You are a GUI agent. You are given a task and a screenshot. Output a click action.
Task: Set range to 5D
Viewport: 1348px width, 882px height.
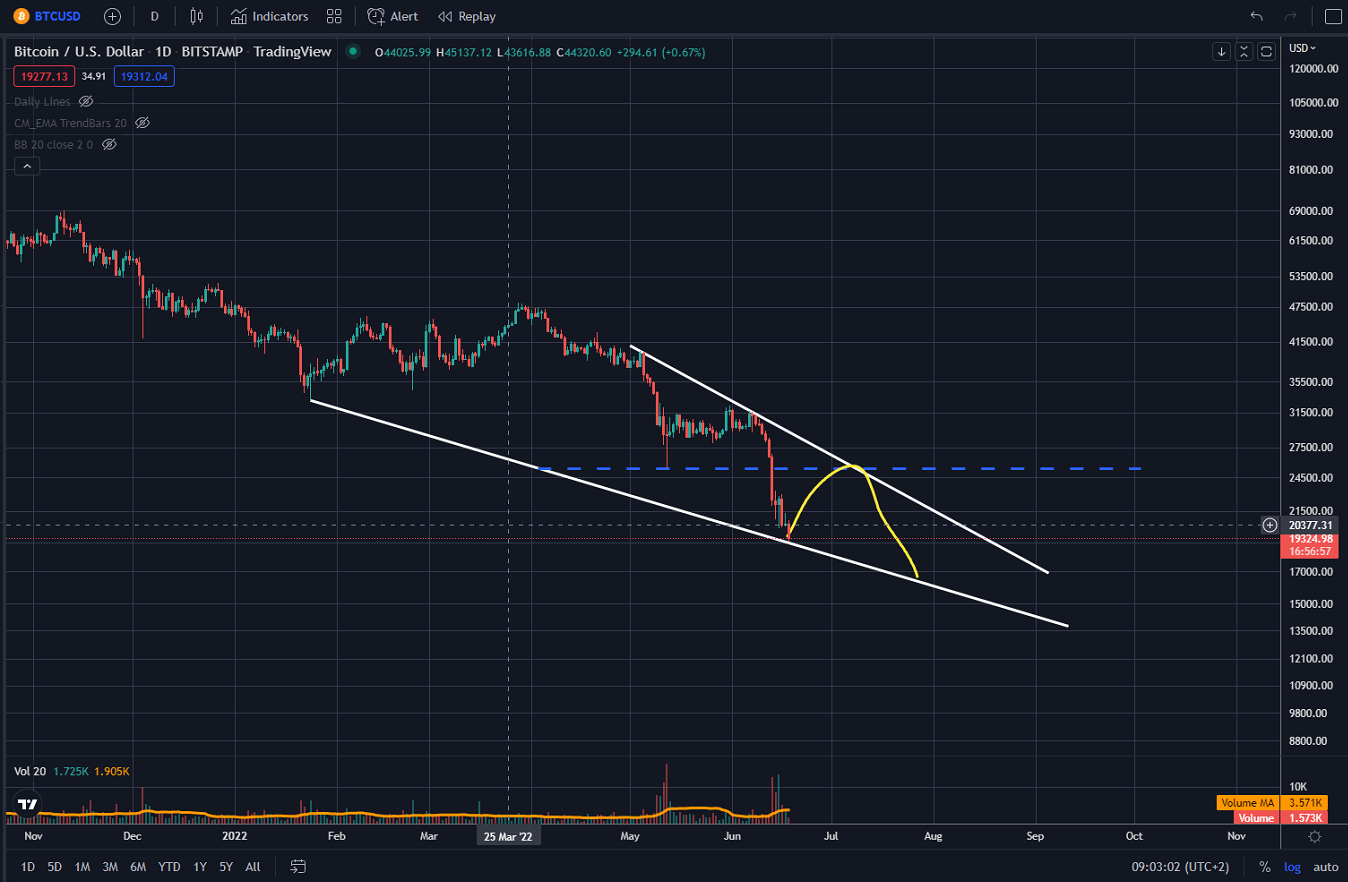(x=54, y=867)
